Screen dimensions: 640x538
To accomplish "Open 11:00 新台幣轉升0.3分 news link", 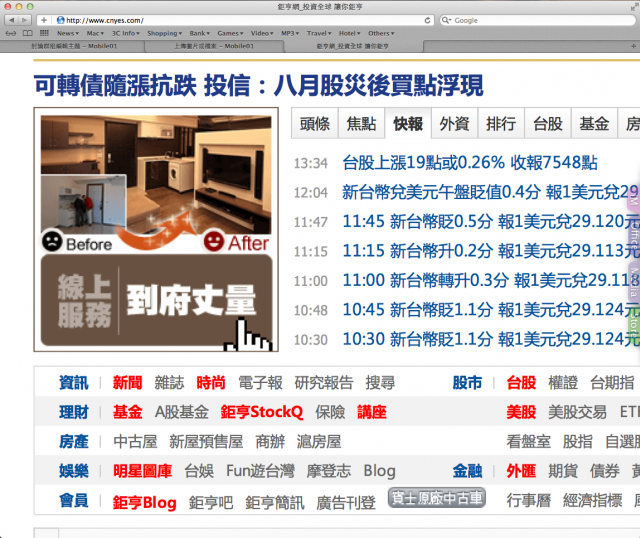I will click(x=491, y=280).
